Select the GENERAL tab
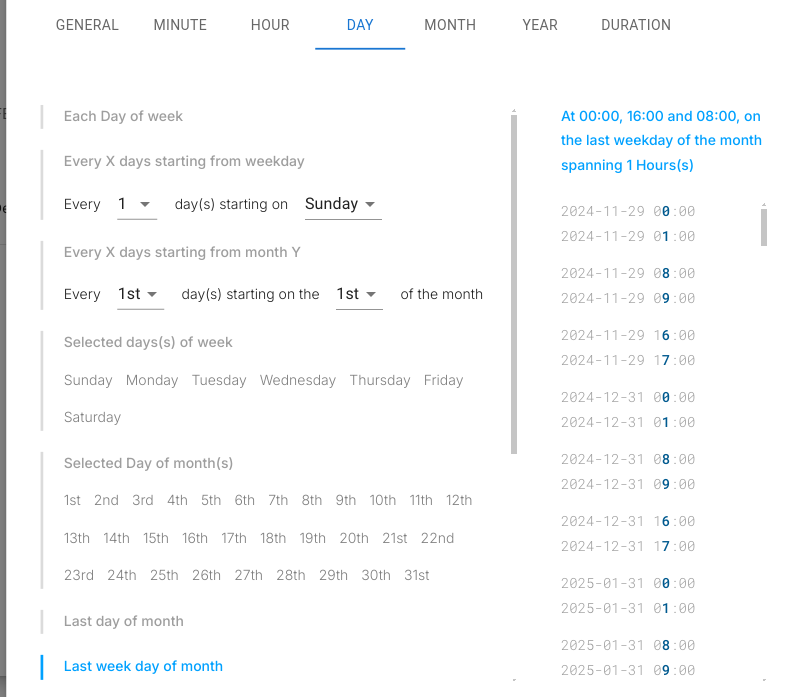 point(87,25)
